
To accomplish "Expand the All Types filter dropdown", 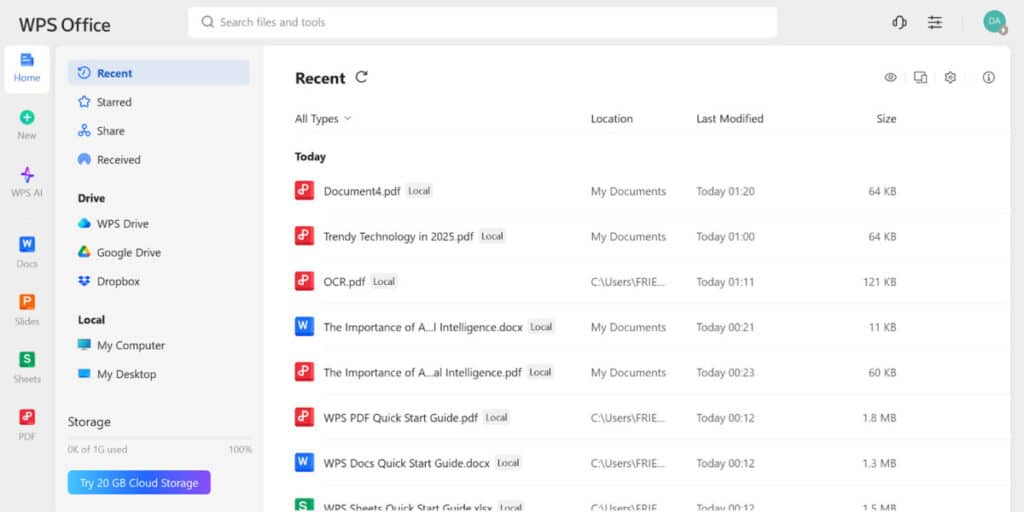I will 323,119.
